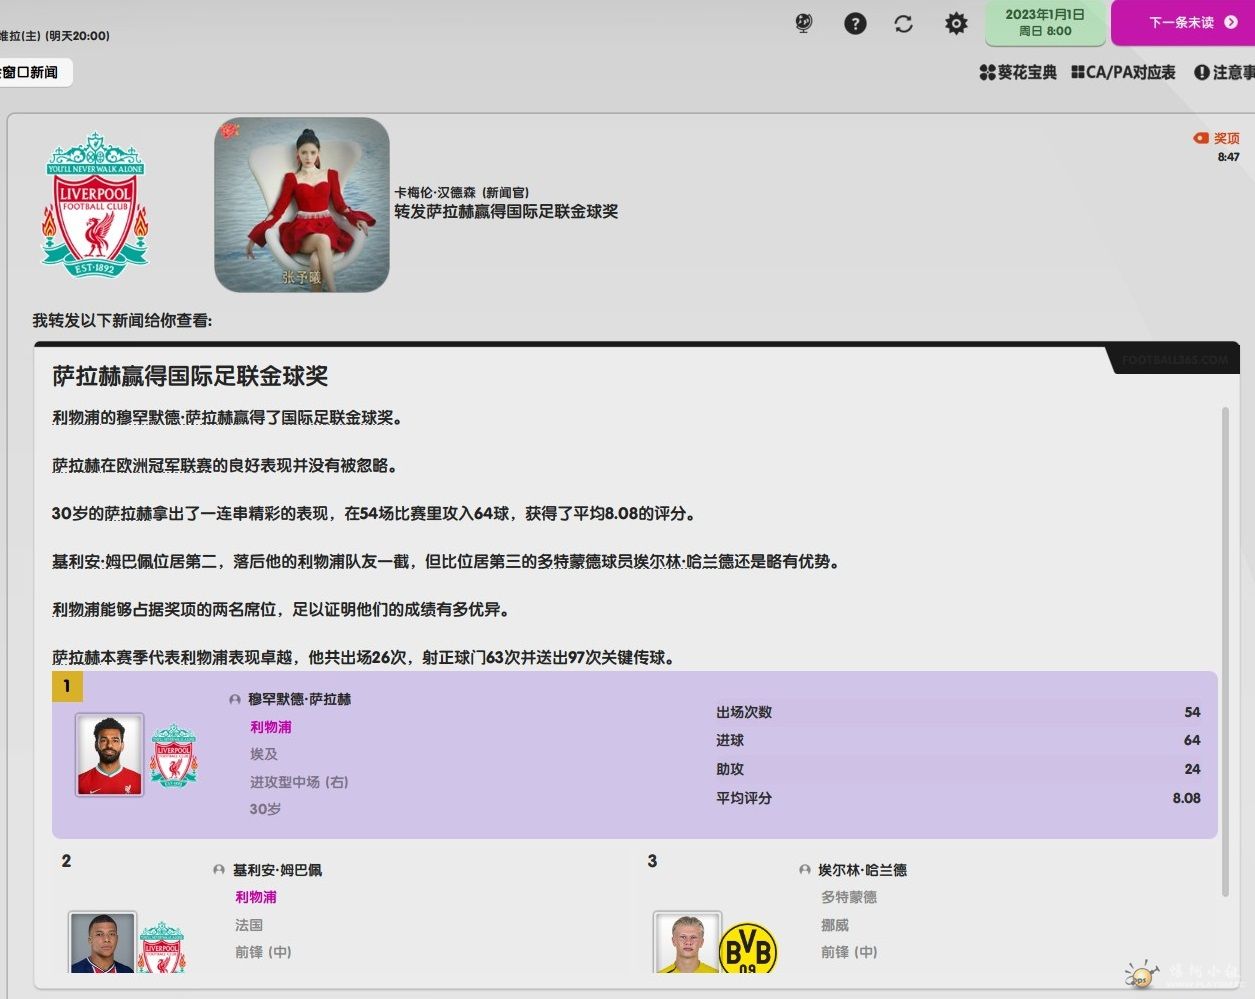This screenshot has height=999, width=1255.
Task: Open the news officer portrait thumbnail
Action: click(x=302, y=205)
